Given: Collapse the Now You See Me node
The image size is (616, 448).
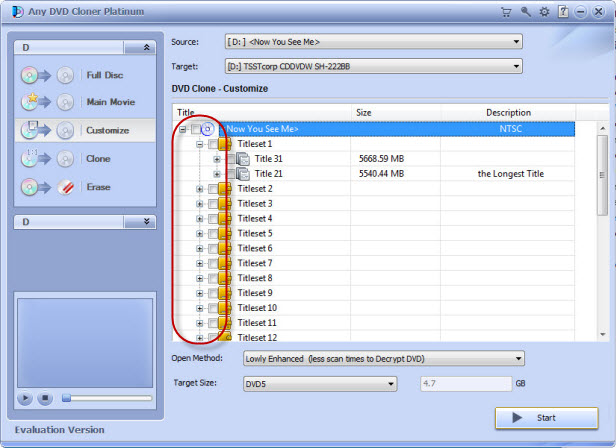Looking at the screenshot, I should 182,129.
